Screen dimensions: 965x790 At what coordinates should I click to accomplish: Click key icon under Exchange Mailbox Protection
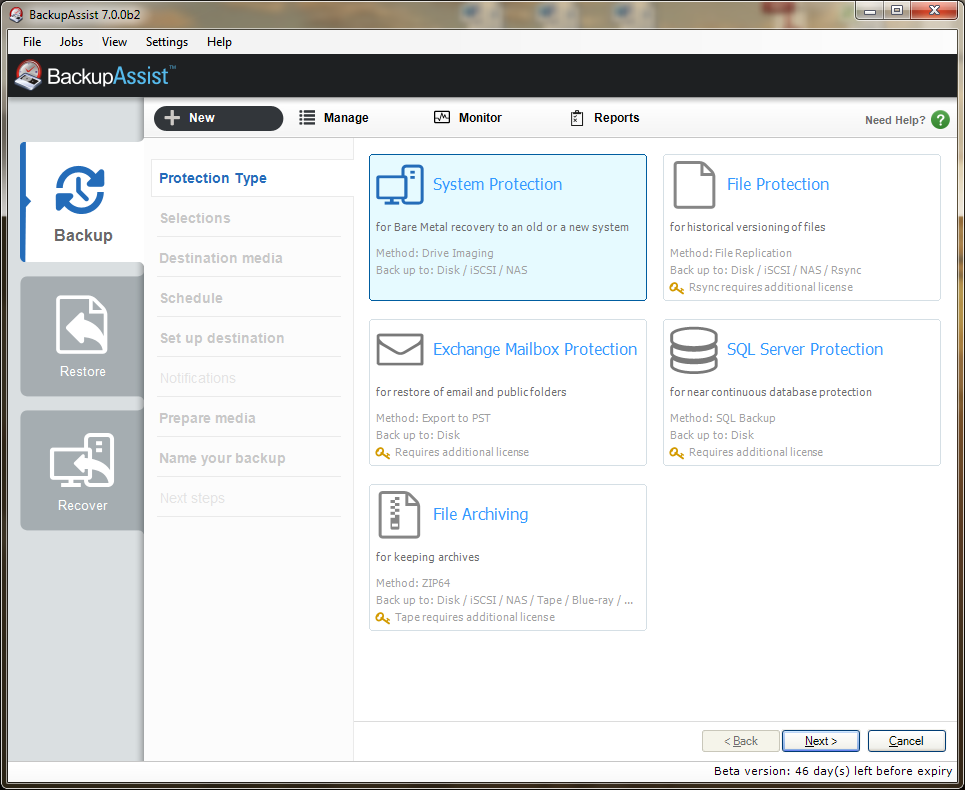click(x=383, y=452)
